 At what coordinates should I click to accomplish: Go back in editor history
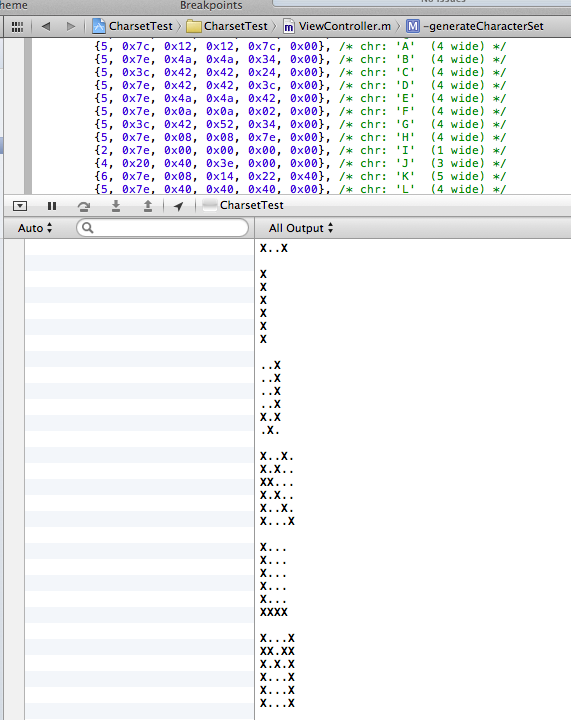[x=45, y=26]
